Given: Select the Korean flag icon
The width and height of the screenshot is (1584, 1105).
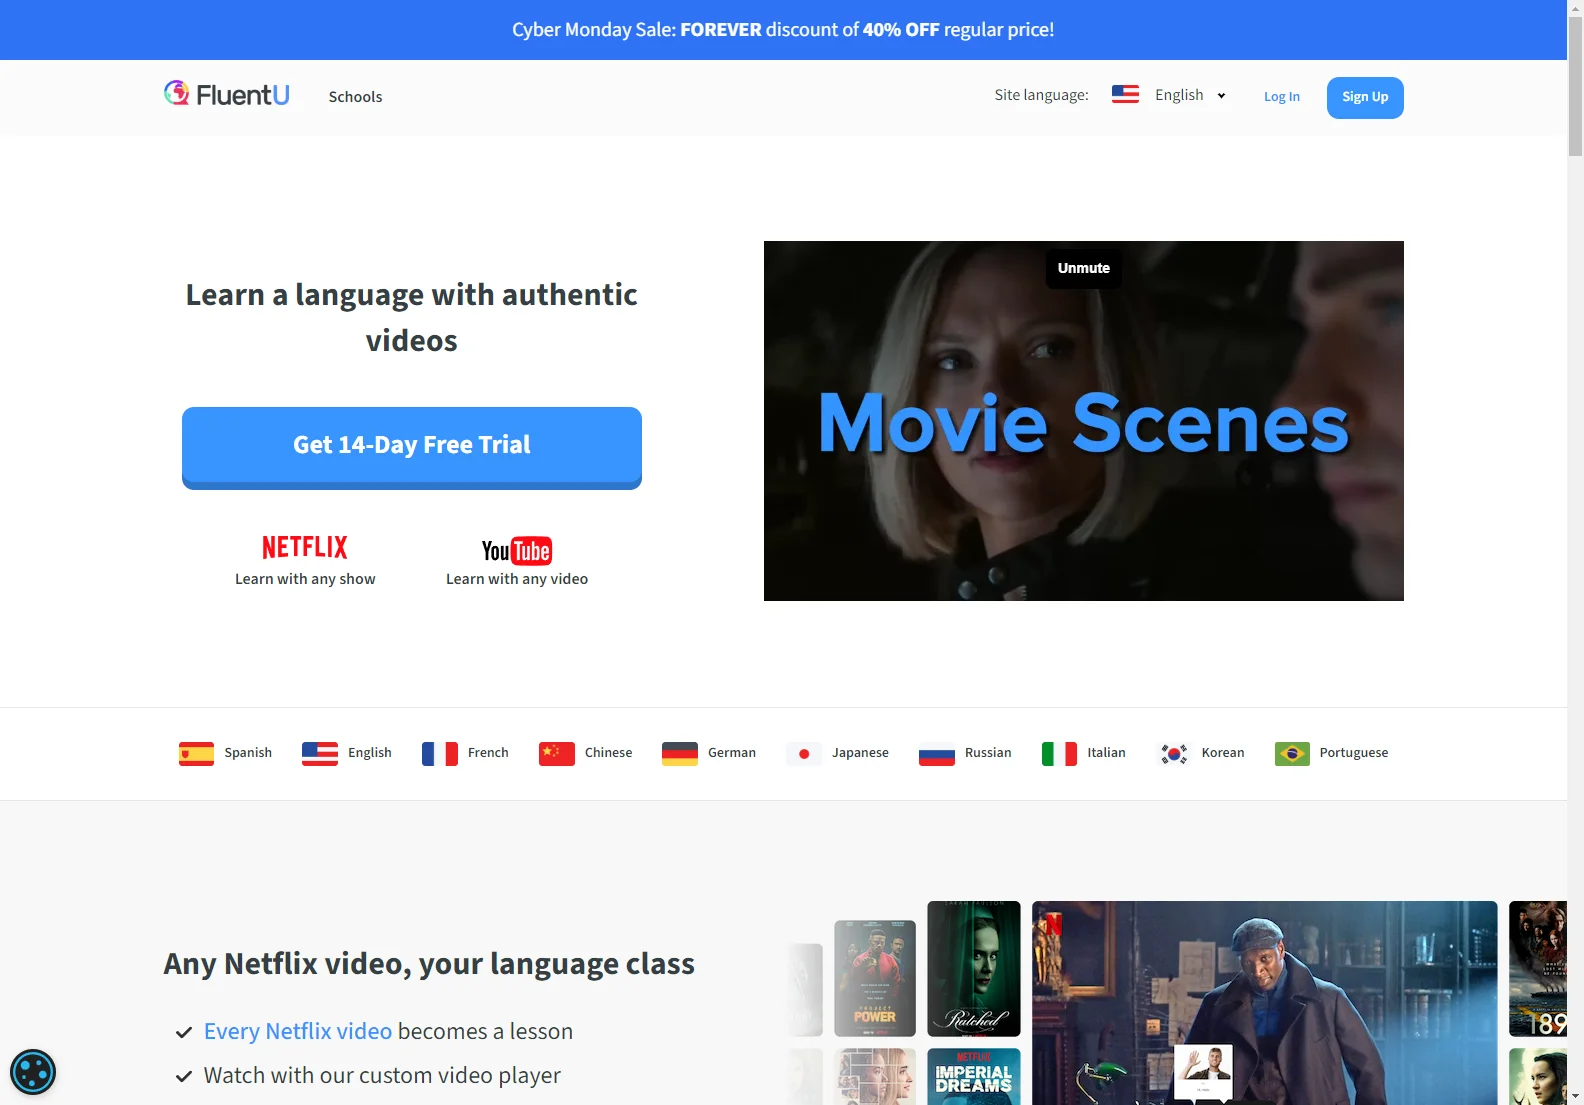Looking at the screenshot, I should point(1174,753).
